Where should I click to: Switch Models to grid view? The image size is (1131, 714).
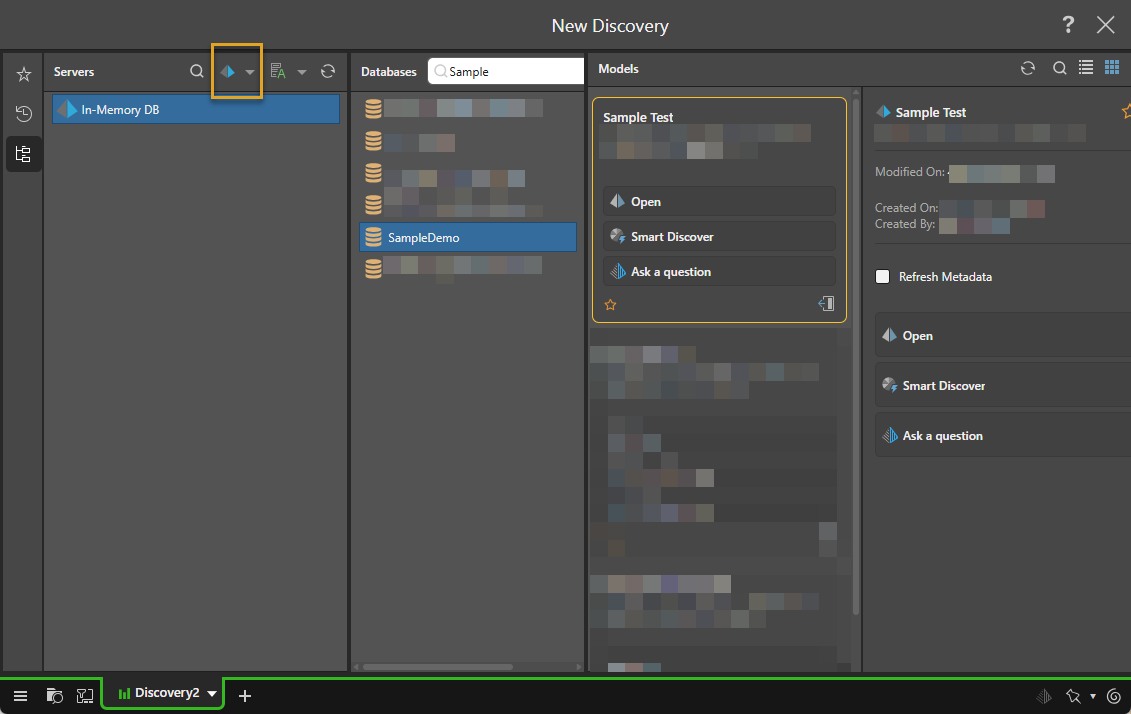click(x=1112, y=68)
